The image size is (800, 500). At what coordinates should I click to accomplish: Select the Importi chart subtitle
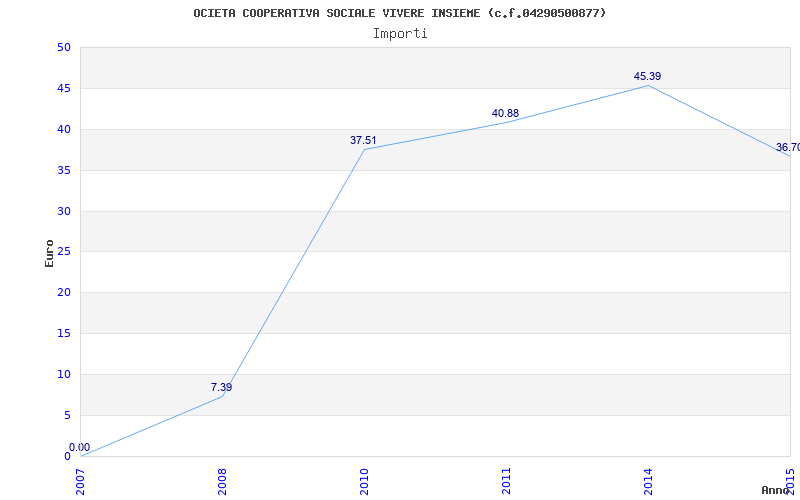coord(400,34)
